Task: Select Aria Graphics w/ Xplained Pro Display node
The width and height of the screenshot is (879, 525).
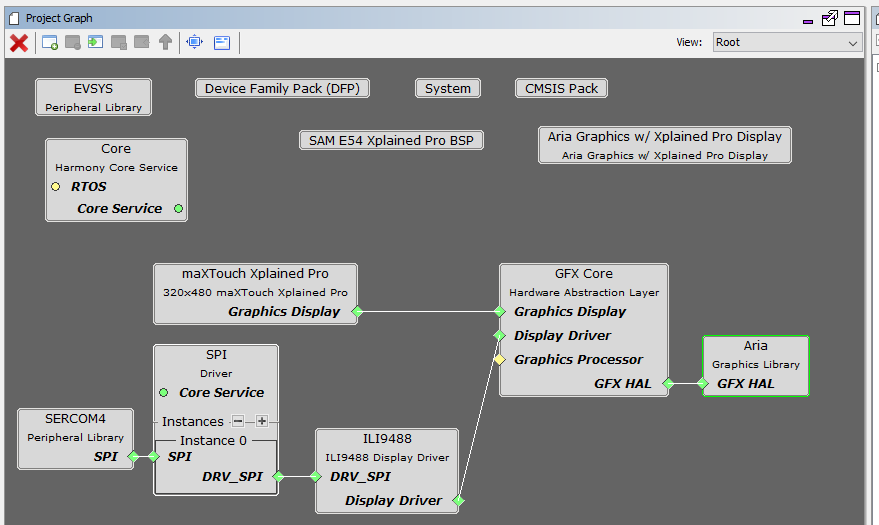Action: 665,145
